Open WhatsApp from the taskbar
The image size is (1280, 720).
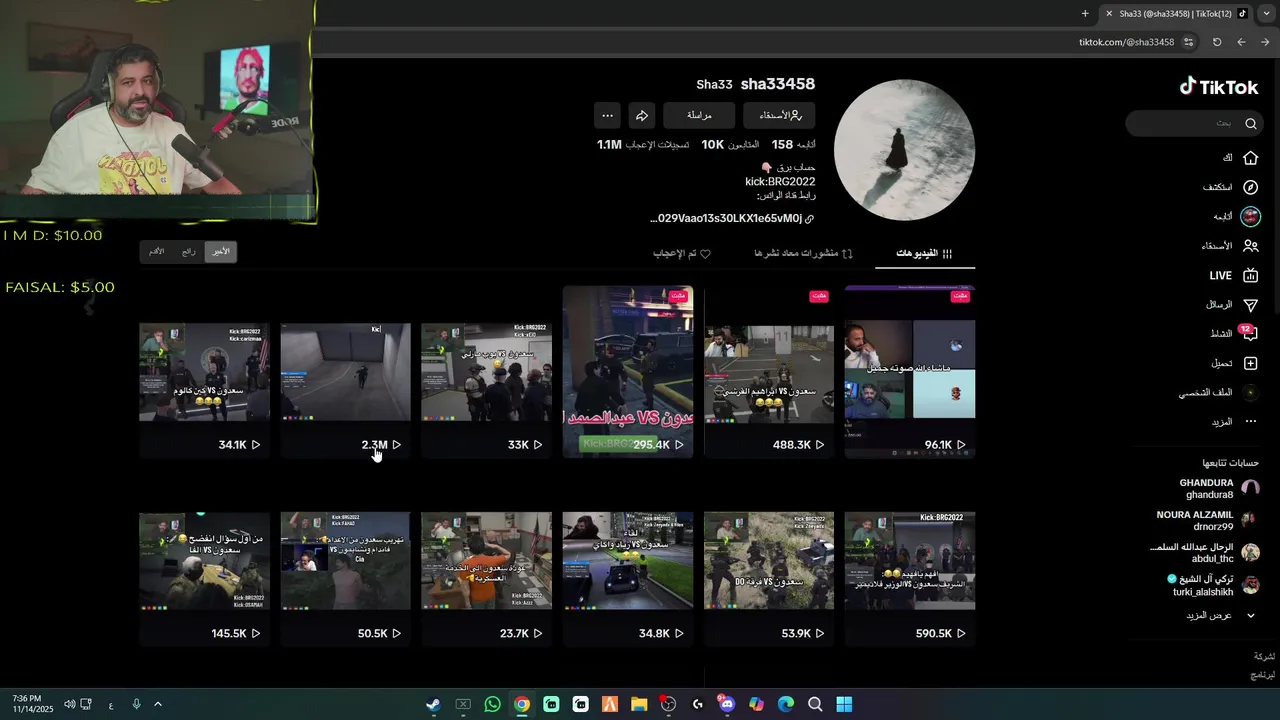(492, 704)
